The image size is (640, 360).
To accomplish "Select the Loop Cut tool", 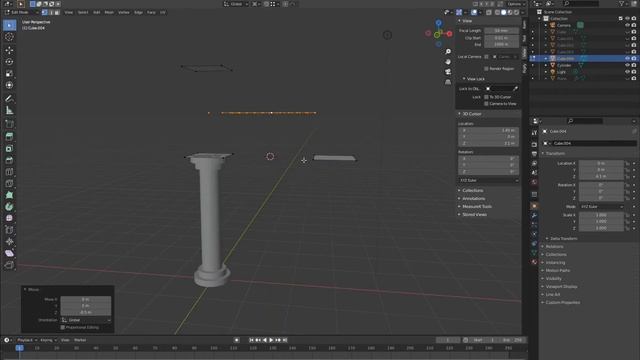I will (9, 172).
